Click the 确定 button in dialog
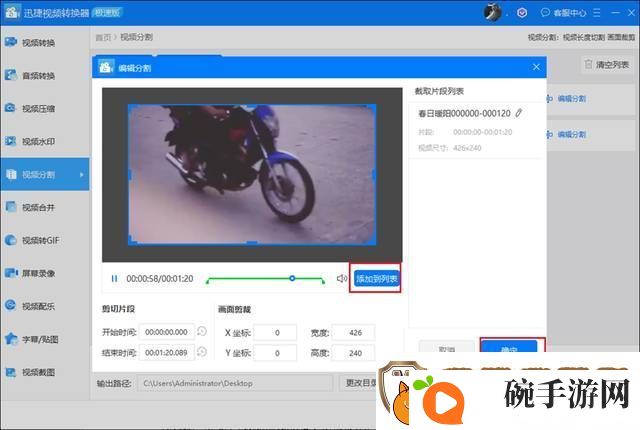 (509, 347)
